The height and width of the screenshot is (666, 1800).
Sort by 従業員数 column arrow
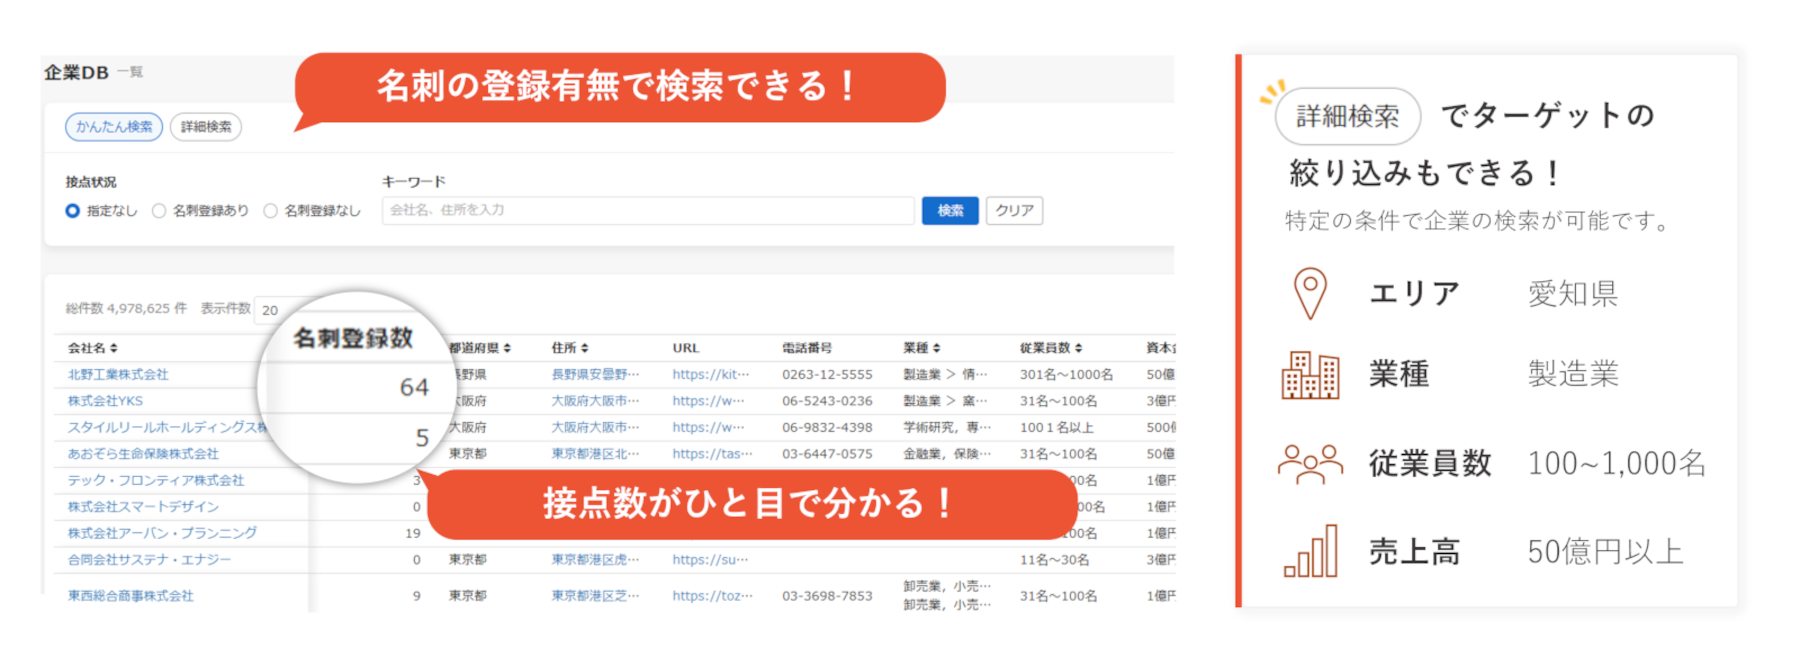pos(1078,348)
